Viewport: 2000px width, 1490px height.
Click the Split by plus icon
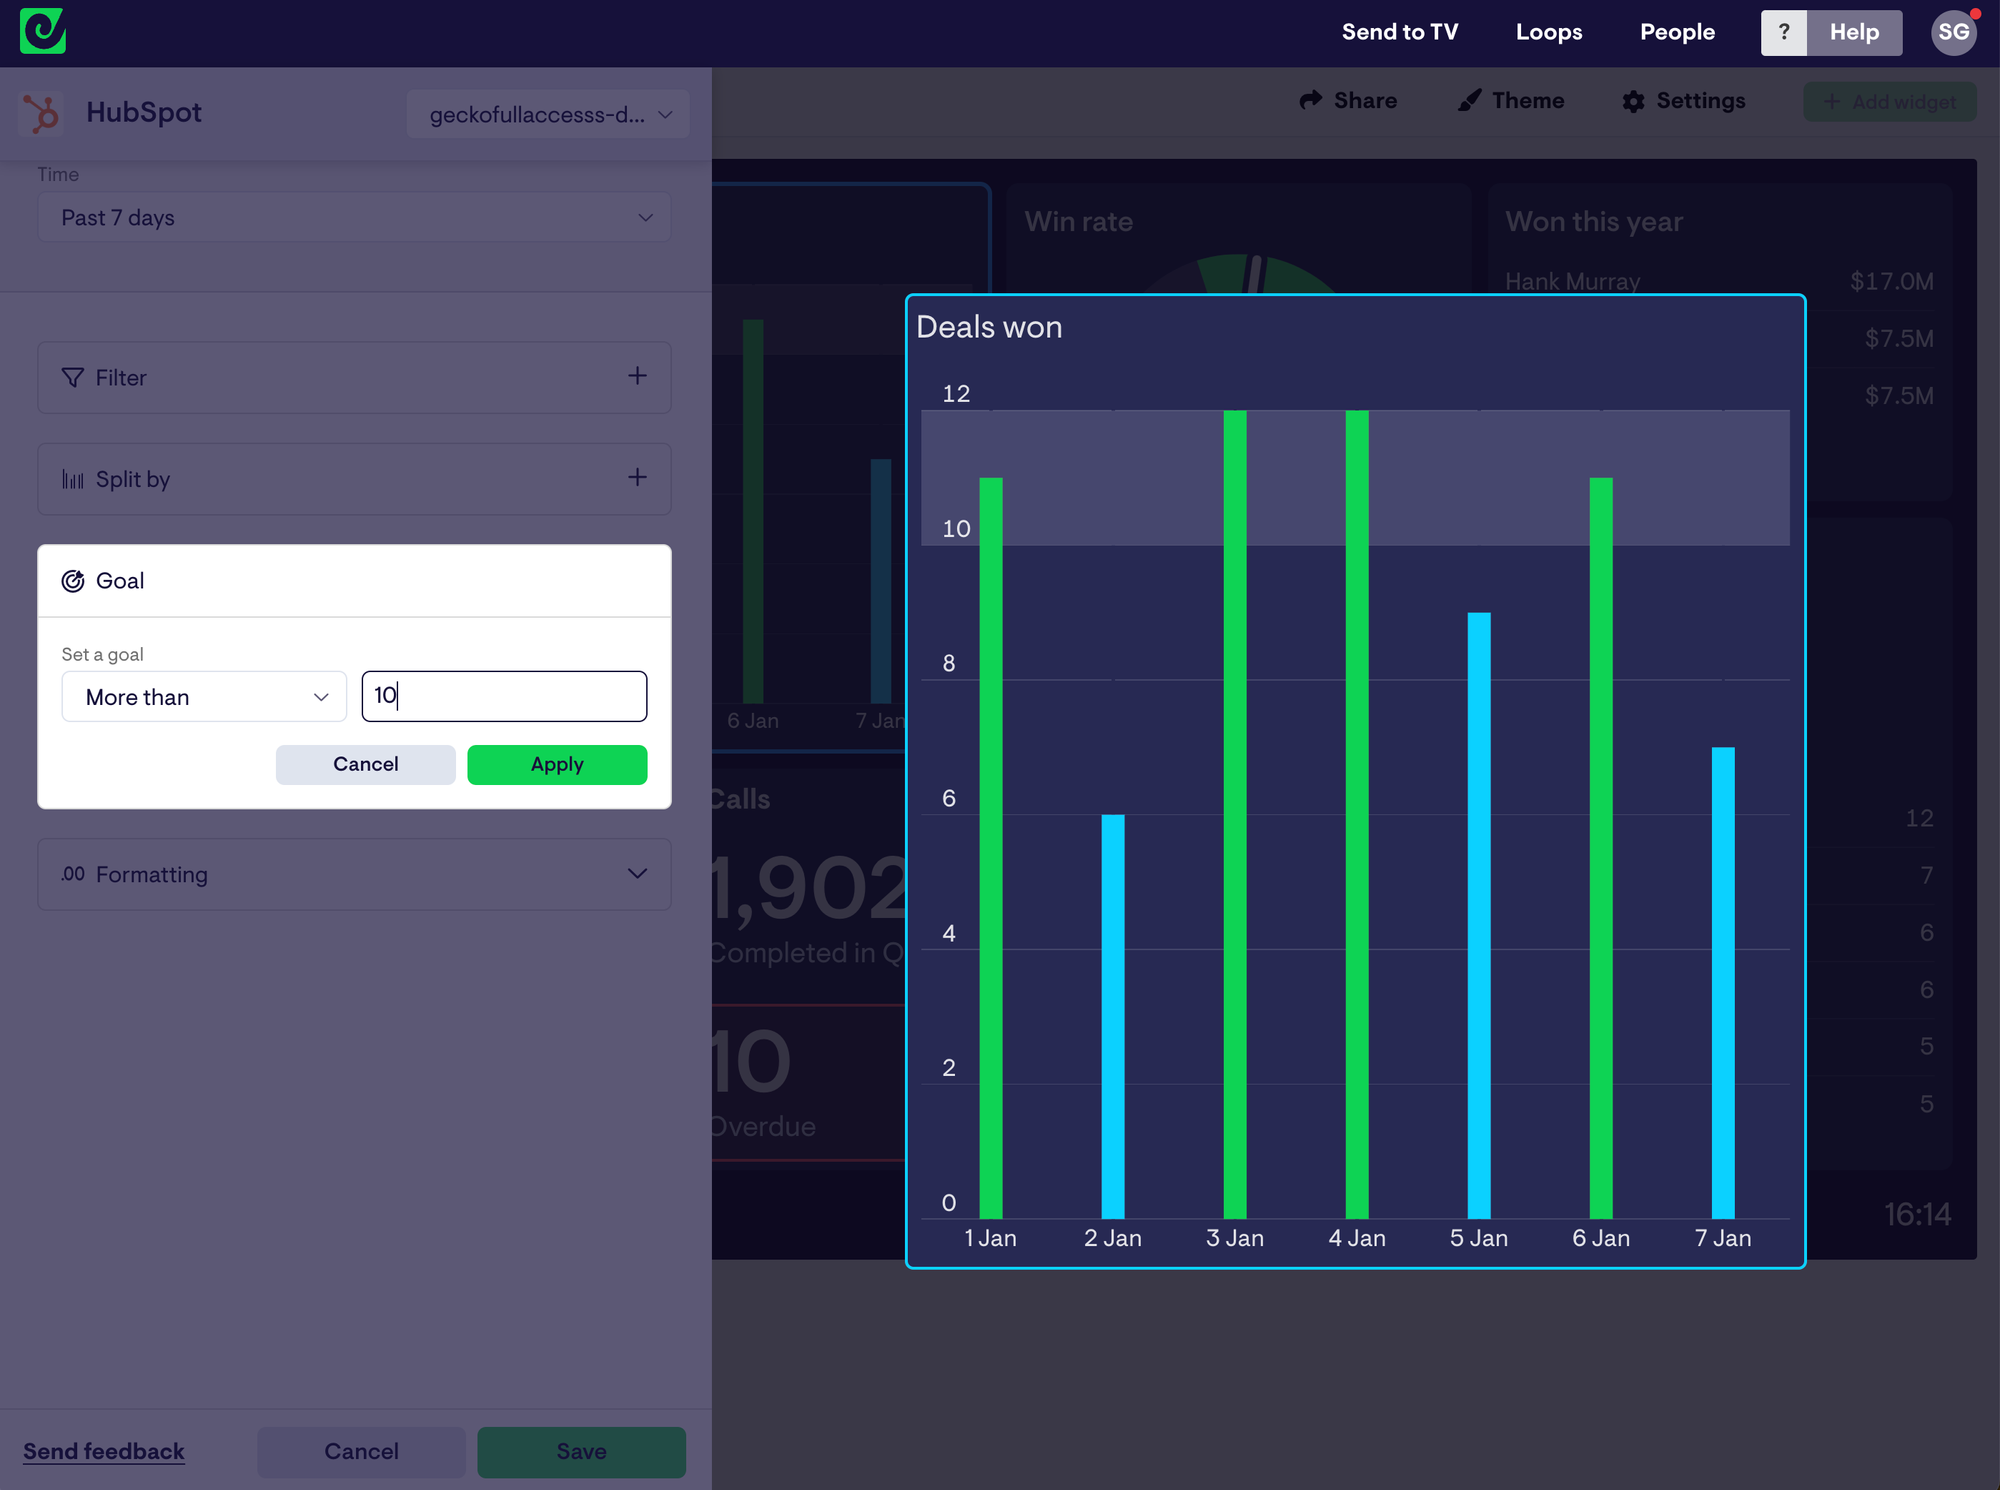[637, 477]
